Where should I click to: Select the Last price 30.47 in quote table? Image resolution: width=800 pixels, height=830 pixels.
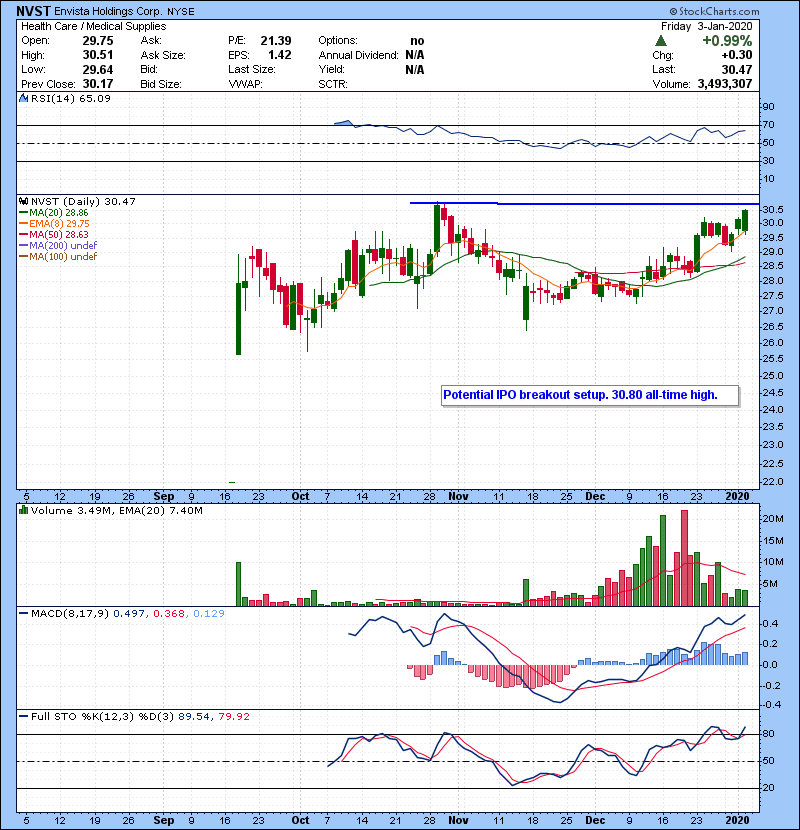tap(736, 69)
